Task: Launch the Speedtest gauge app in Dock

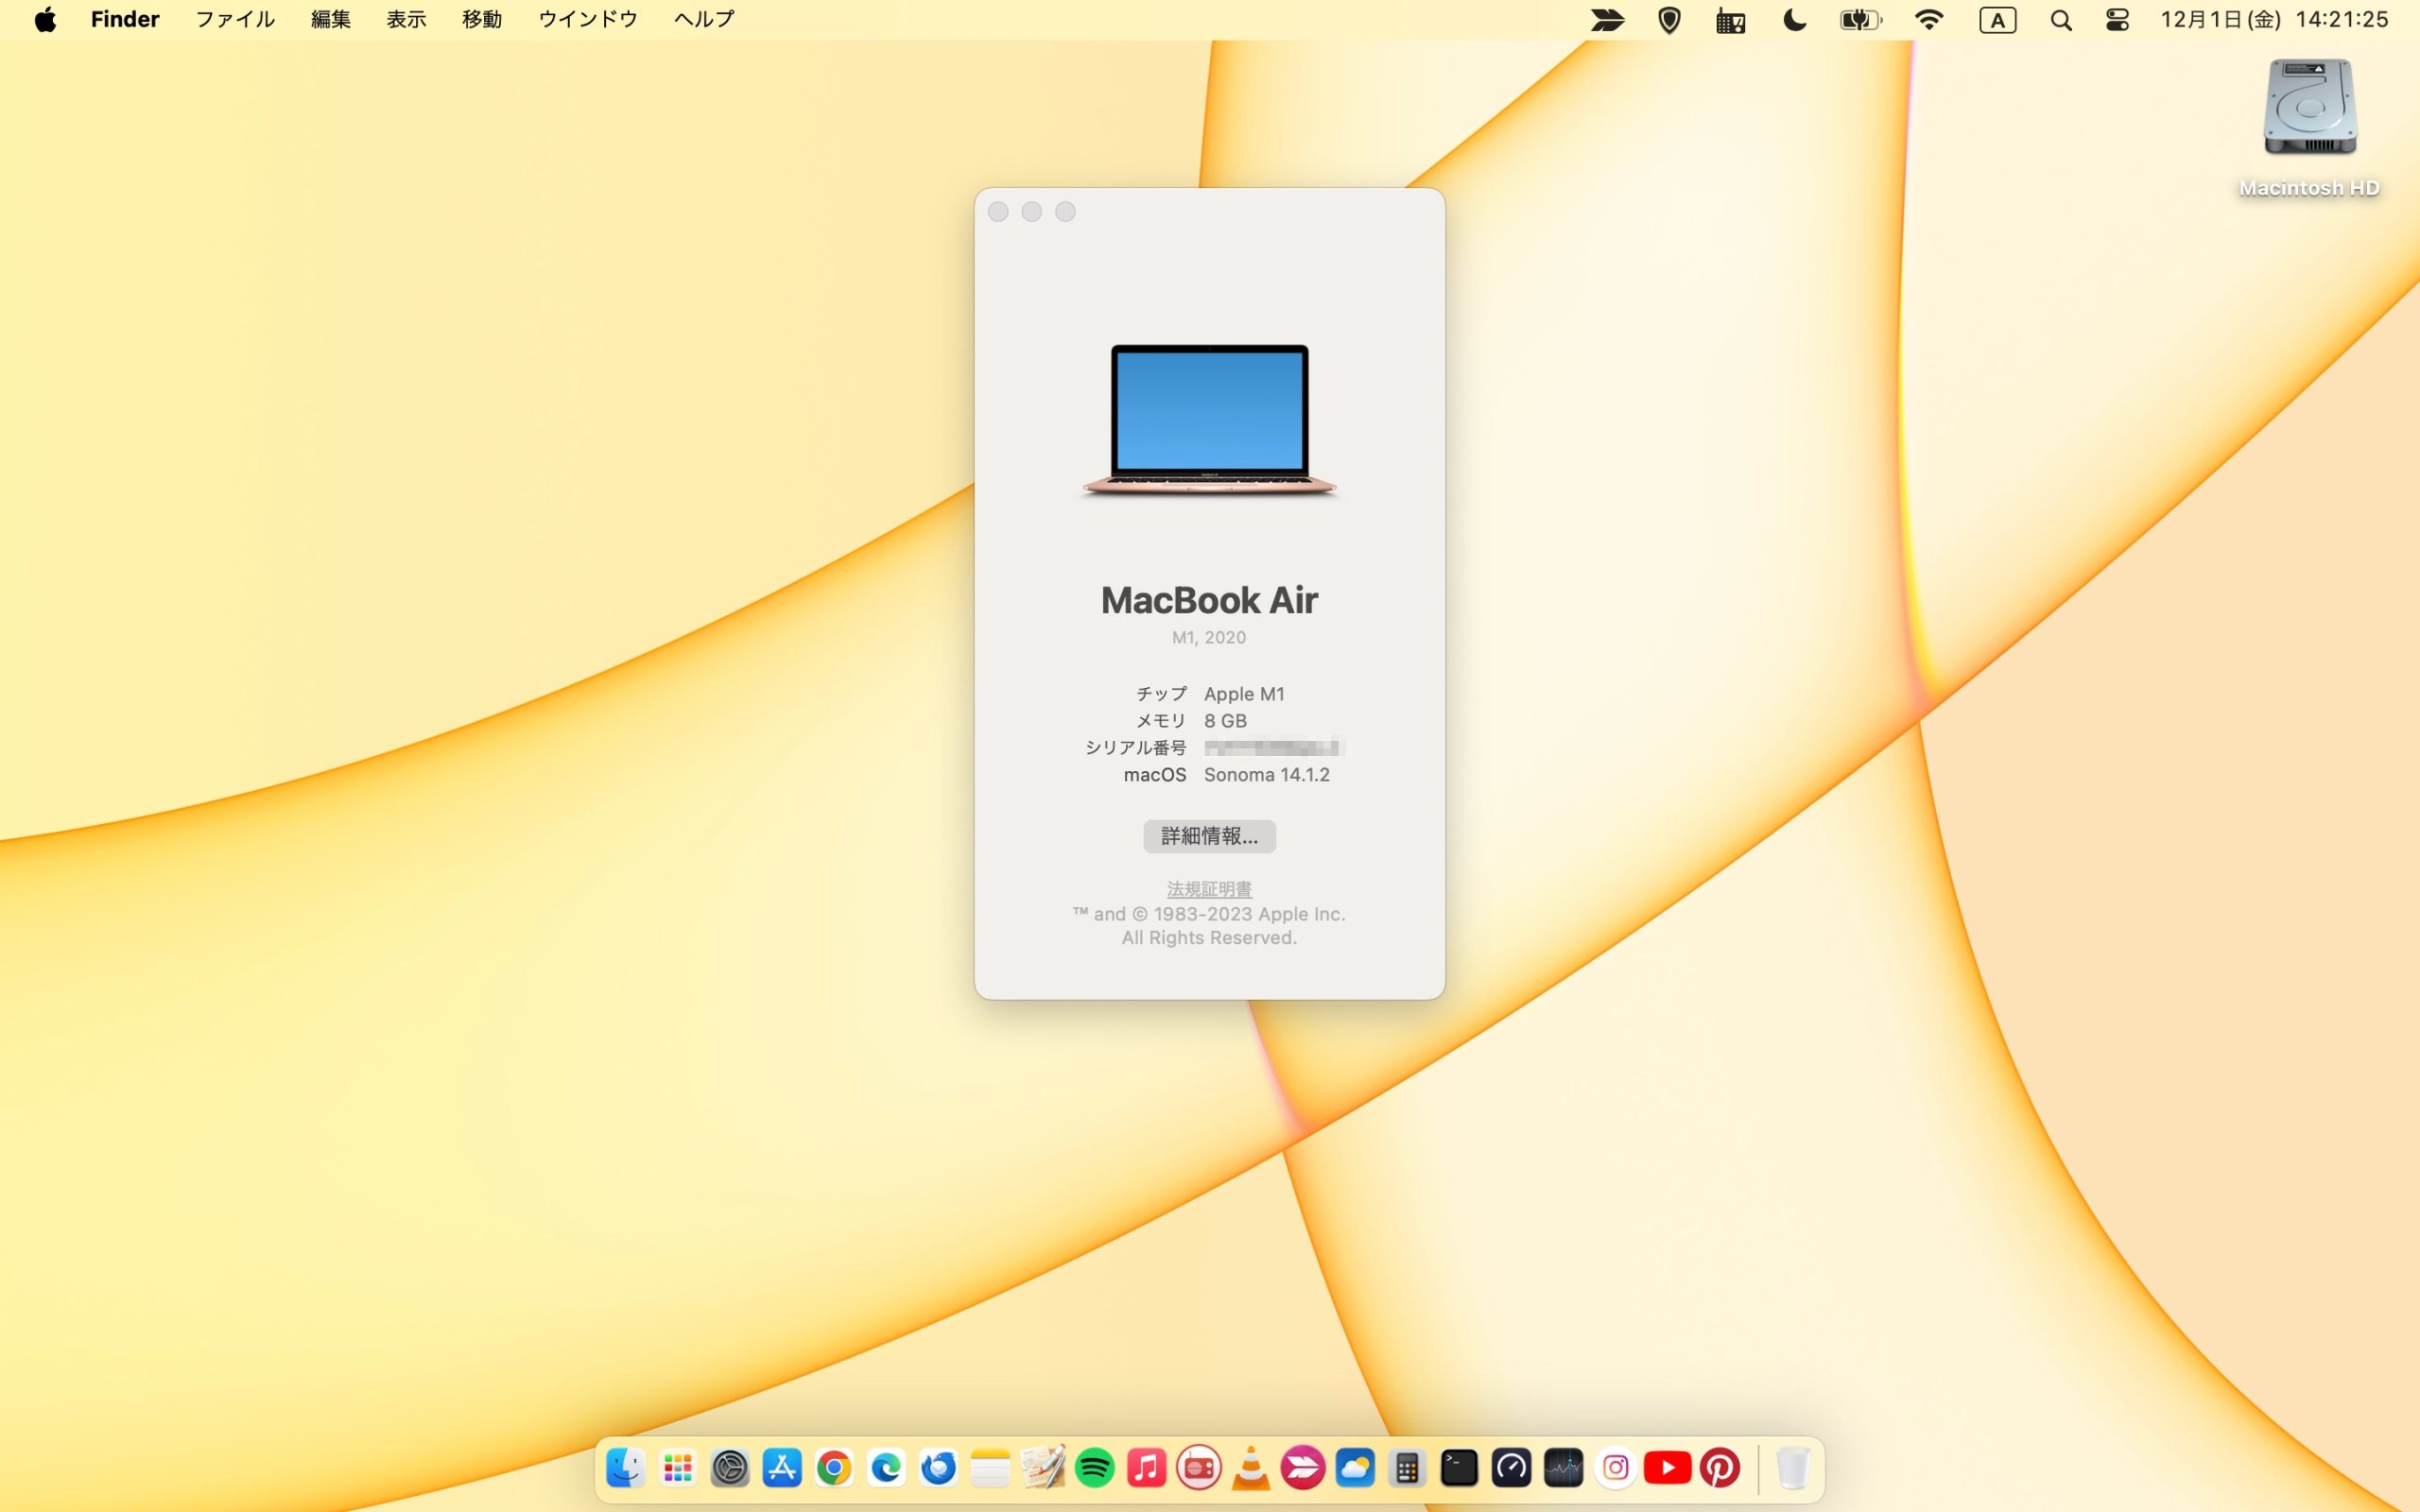Action: pos(1511,1468)
